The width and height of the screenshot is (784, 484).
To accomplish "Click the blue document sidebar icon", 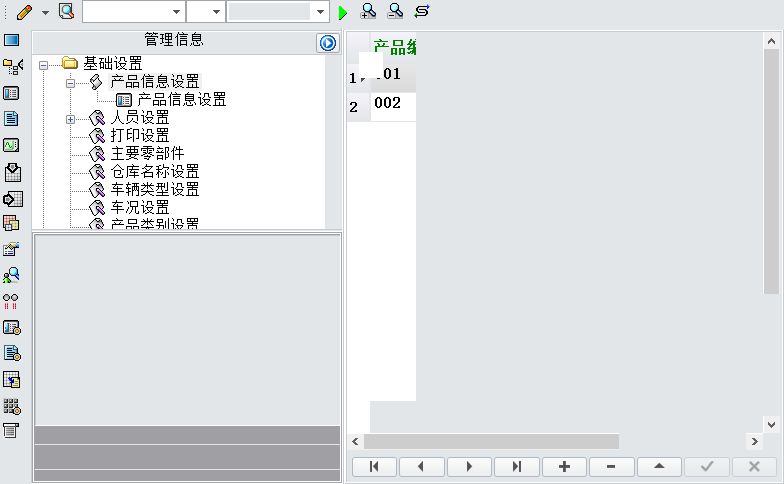I will (11, 119).
